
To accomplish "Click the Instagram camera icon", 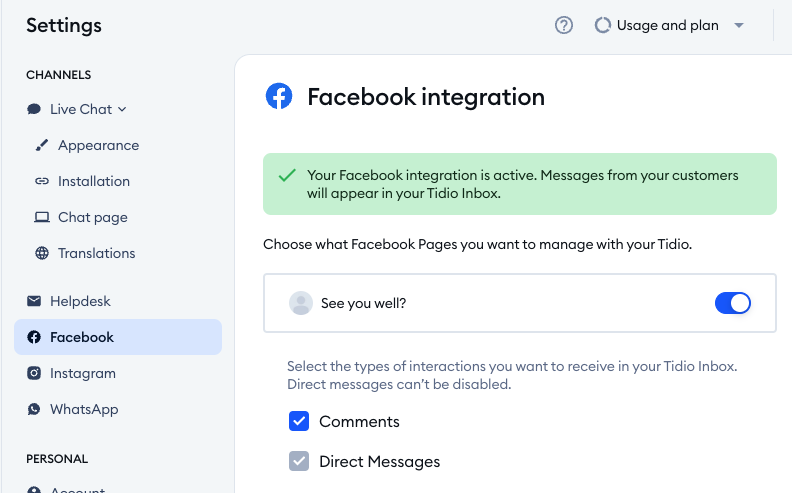I will coord(34,373).
